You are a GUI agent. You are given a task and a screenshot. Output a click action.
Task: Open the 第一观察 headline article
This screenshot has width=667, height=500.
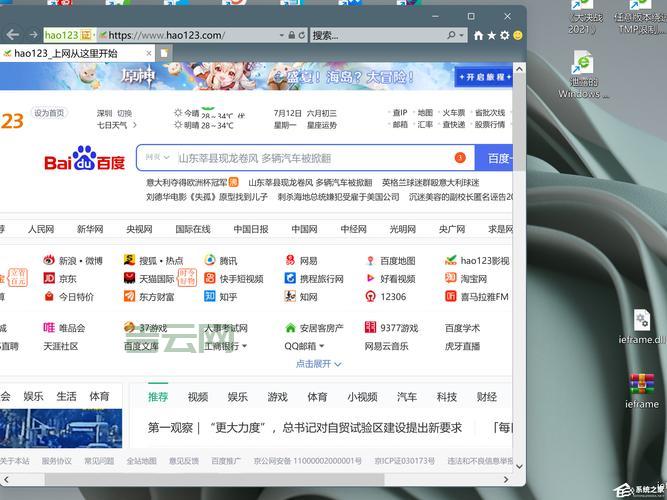305,428
